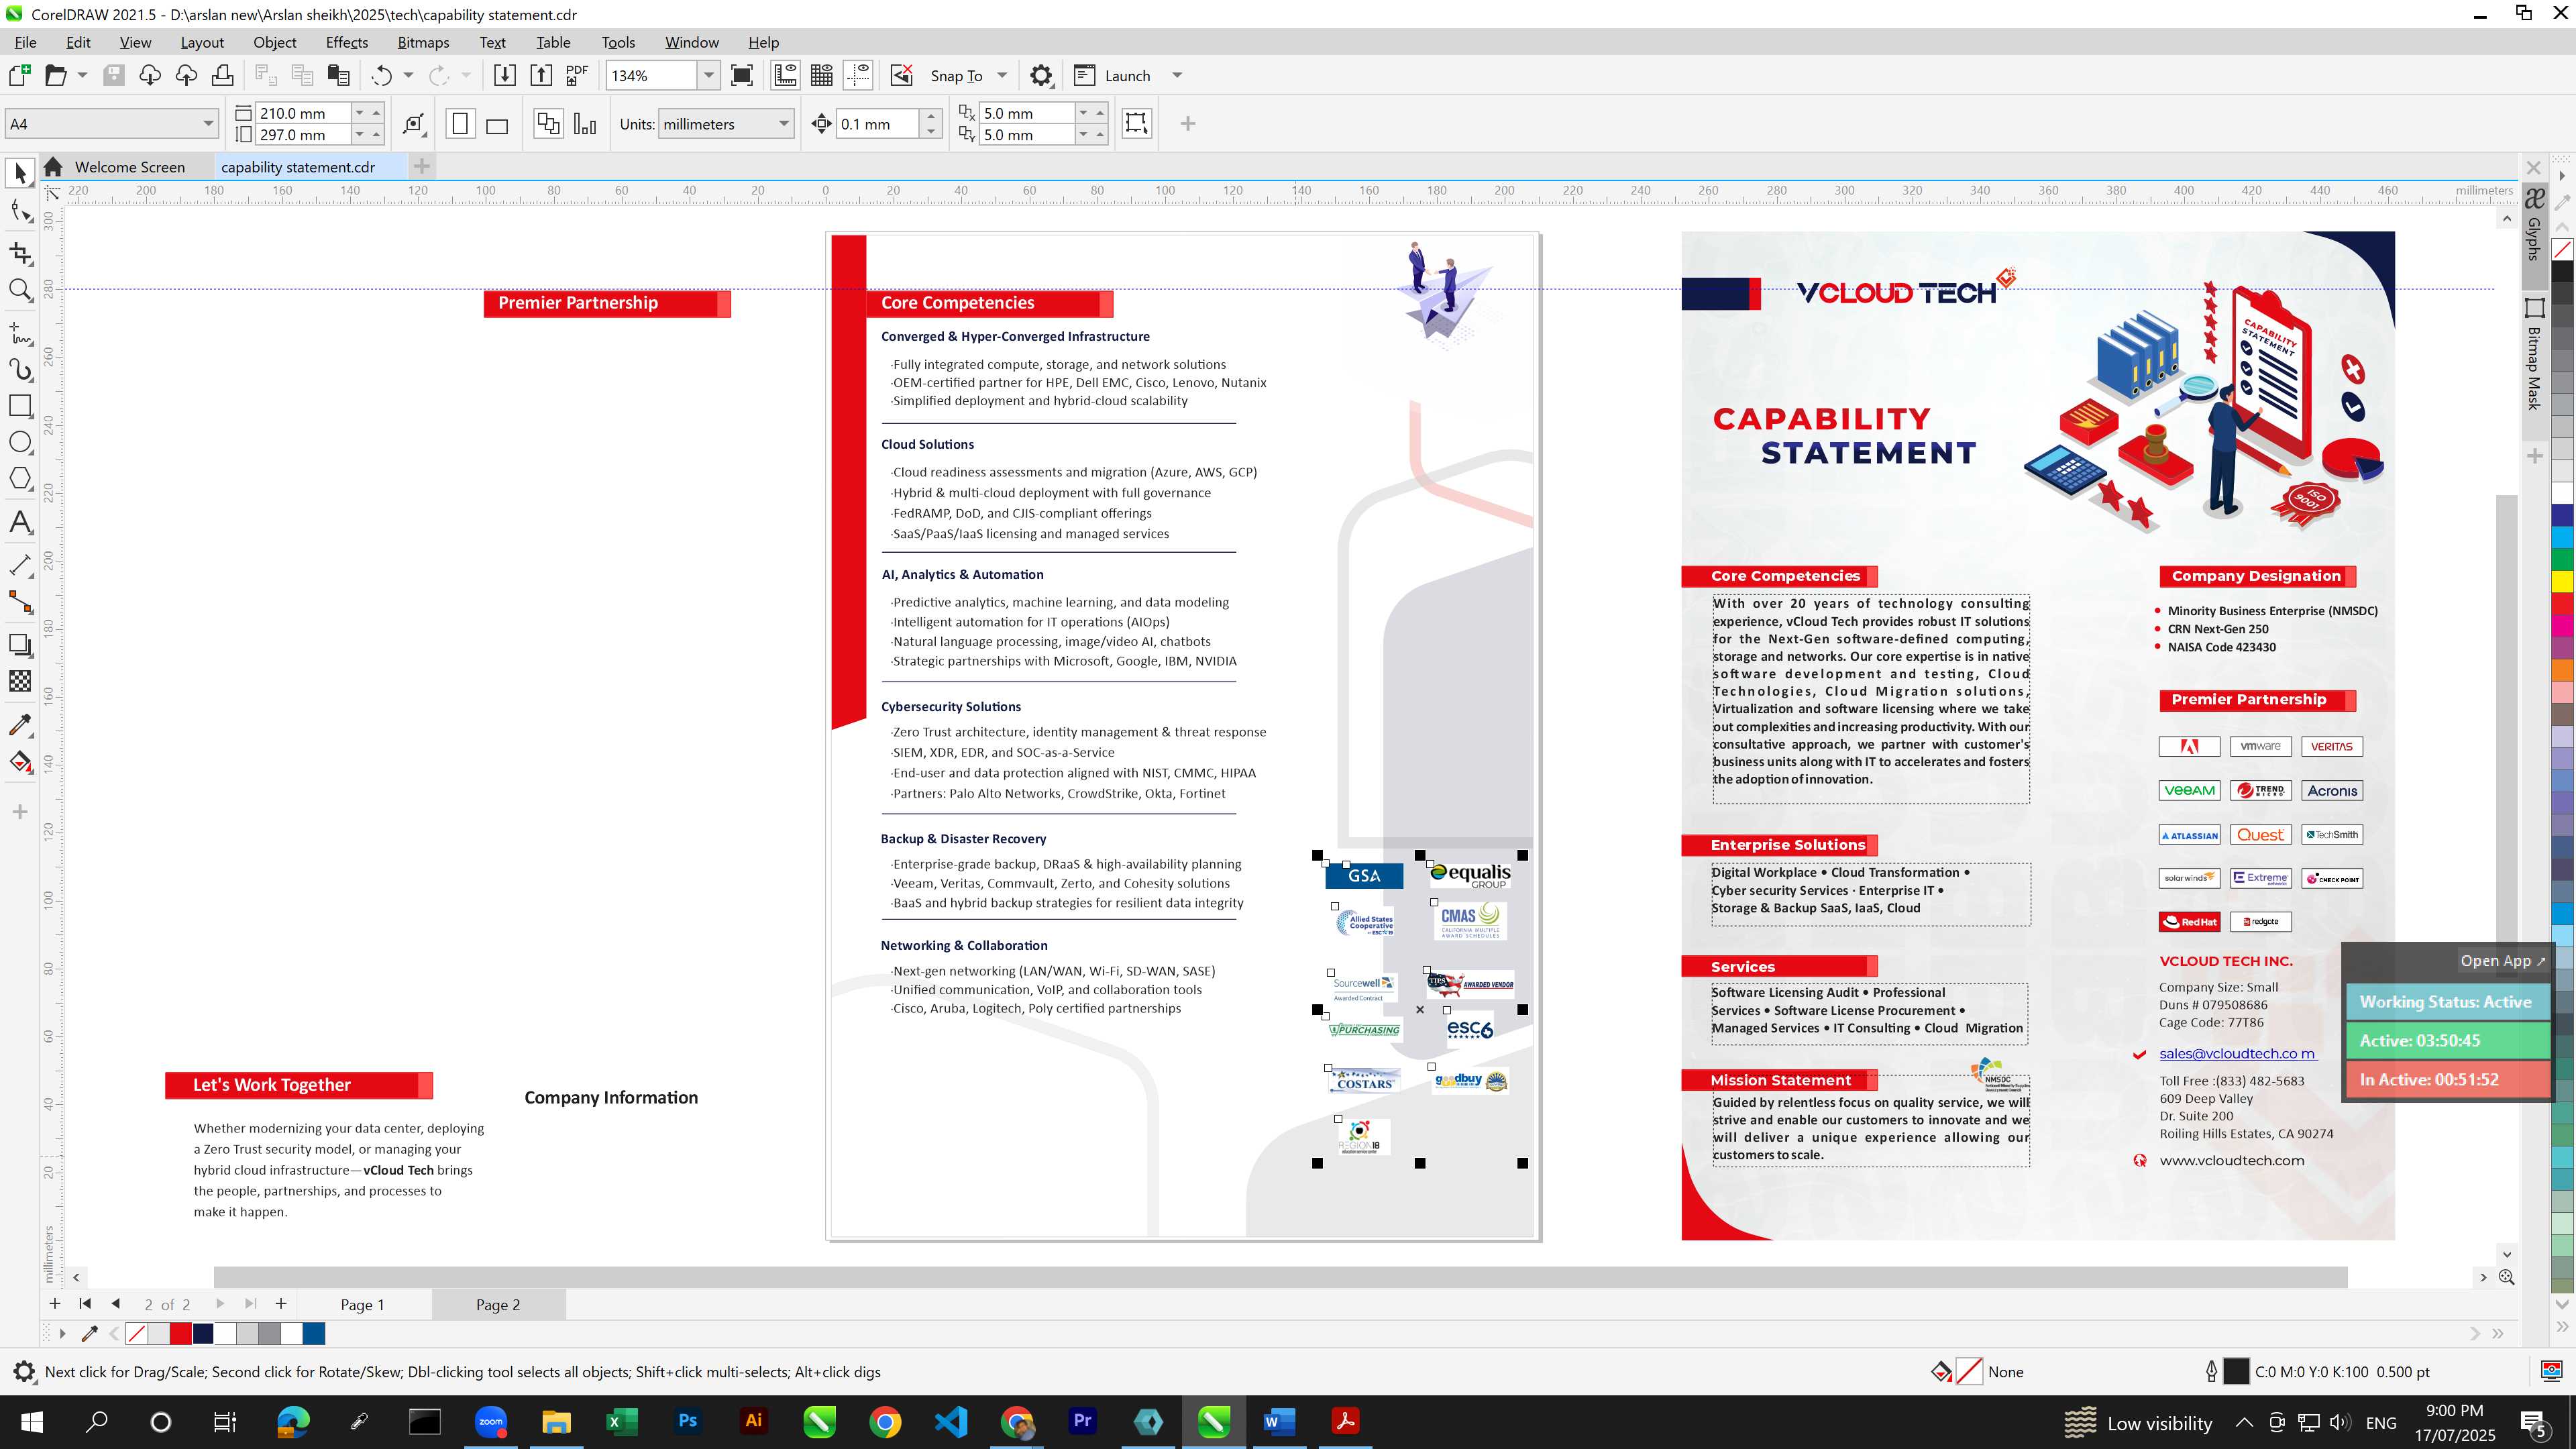
Task: Expand the Open file arrow dropdown
Action: tap(82, 75)
